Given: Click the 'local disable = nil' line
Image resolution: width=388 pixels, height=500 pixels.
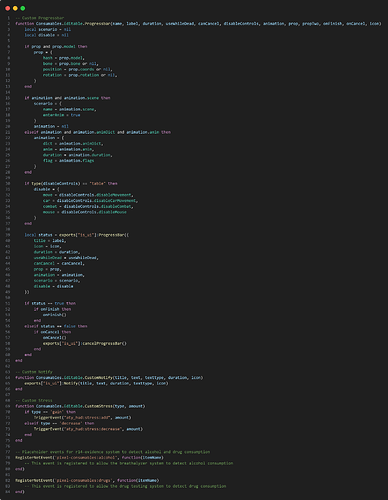Looking at the screenshot, I should pos(47,35).
